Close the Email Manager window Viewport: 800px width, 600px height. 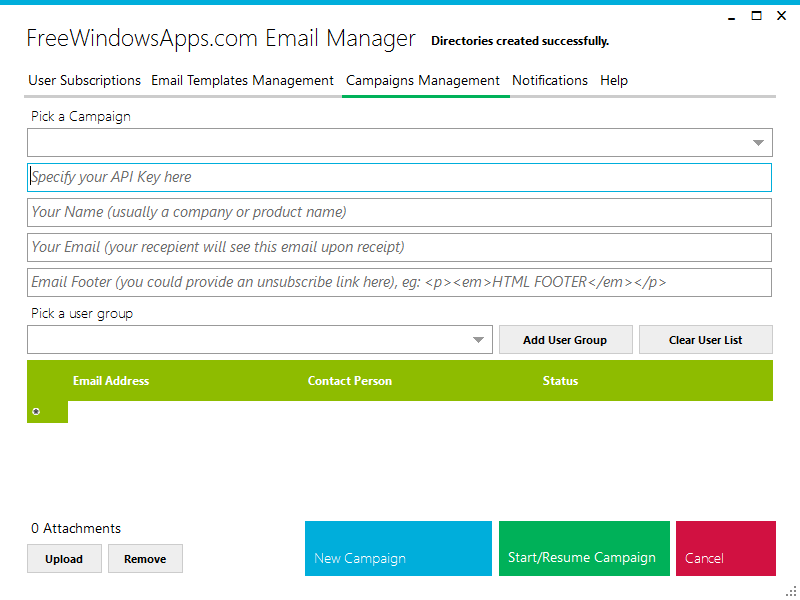coord(781,16)
